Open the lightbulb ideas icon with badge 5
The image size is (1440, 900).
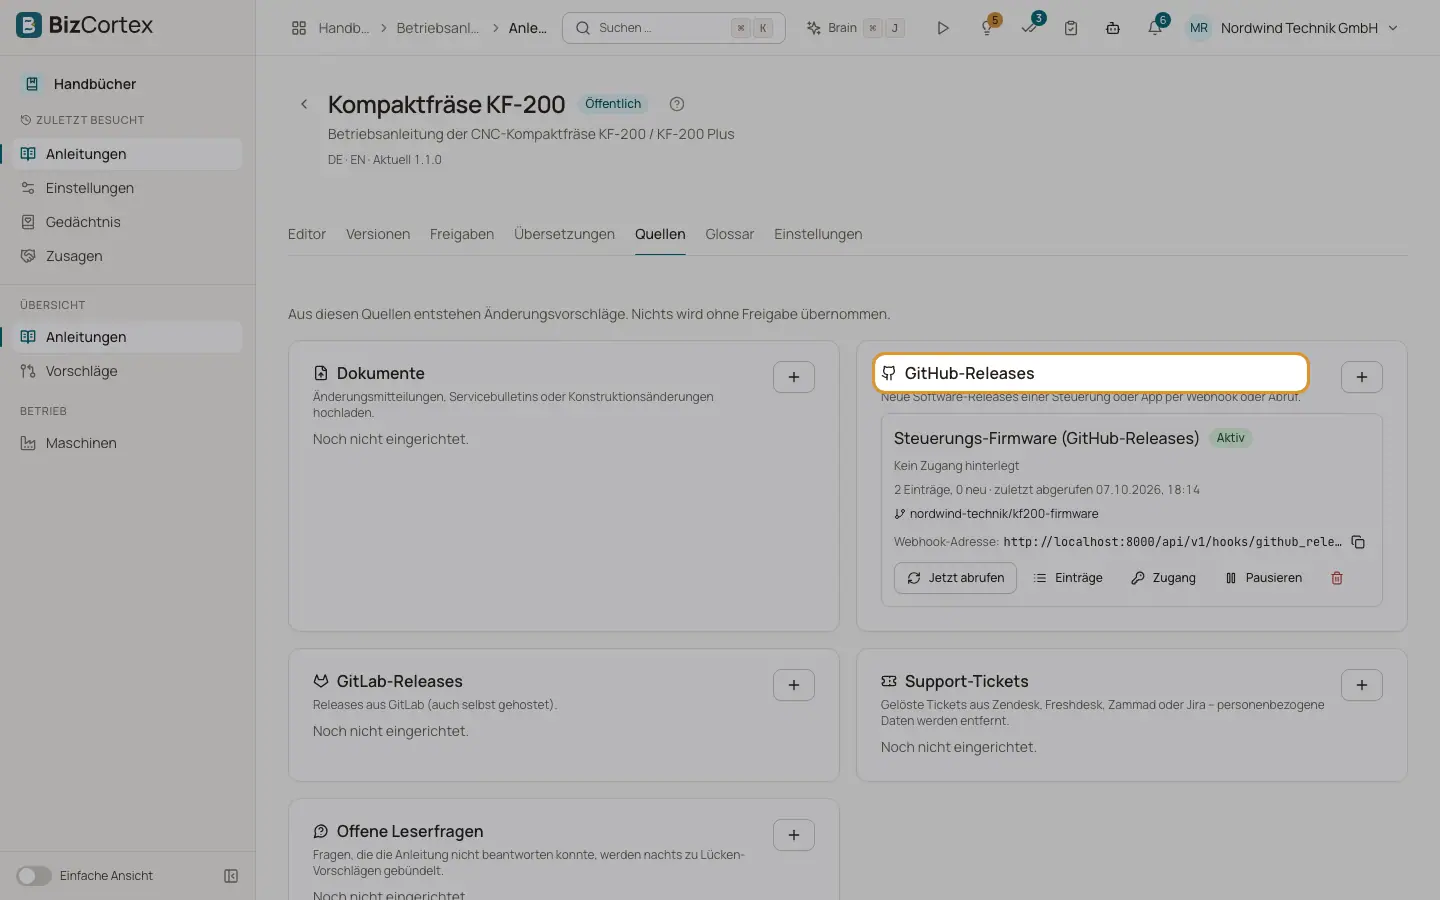tap(988, 28)
